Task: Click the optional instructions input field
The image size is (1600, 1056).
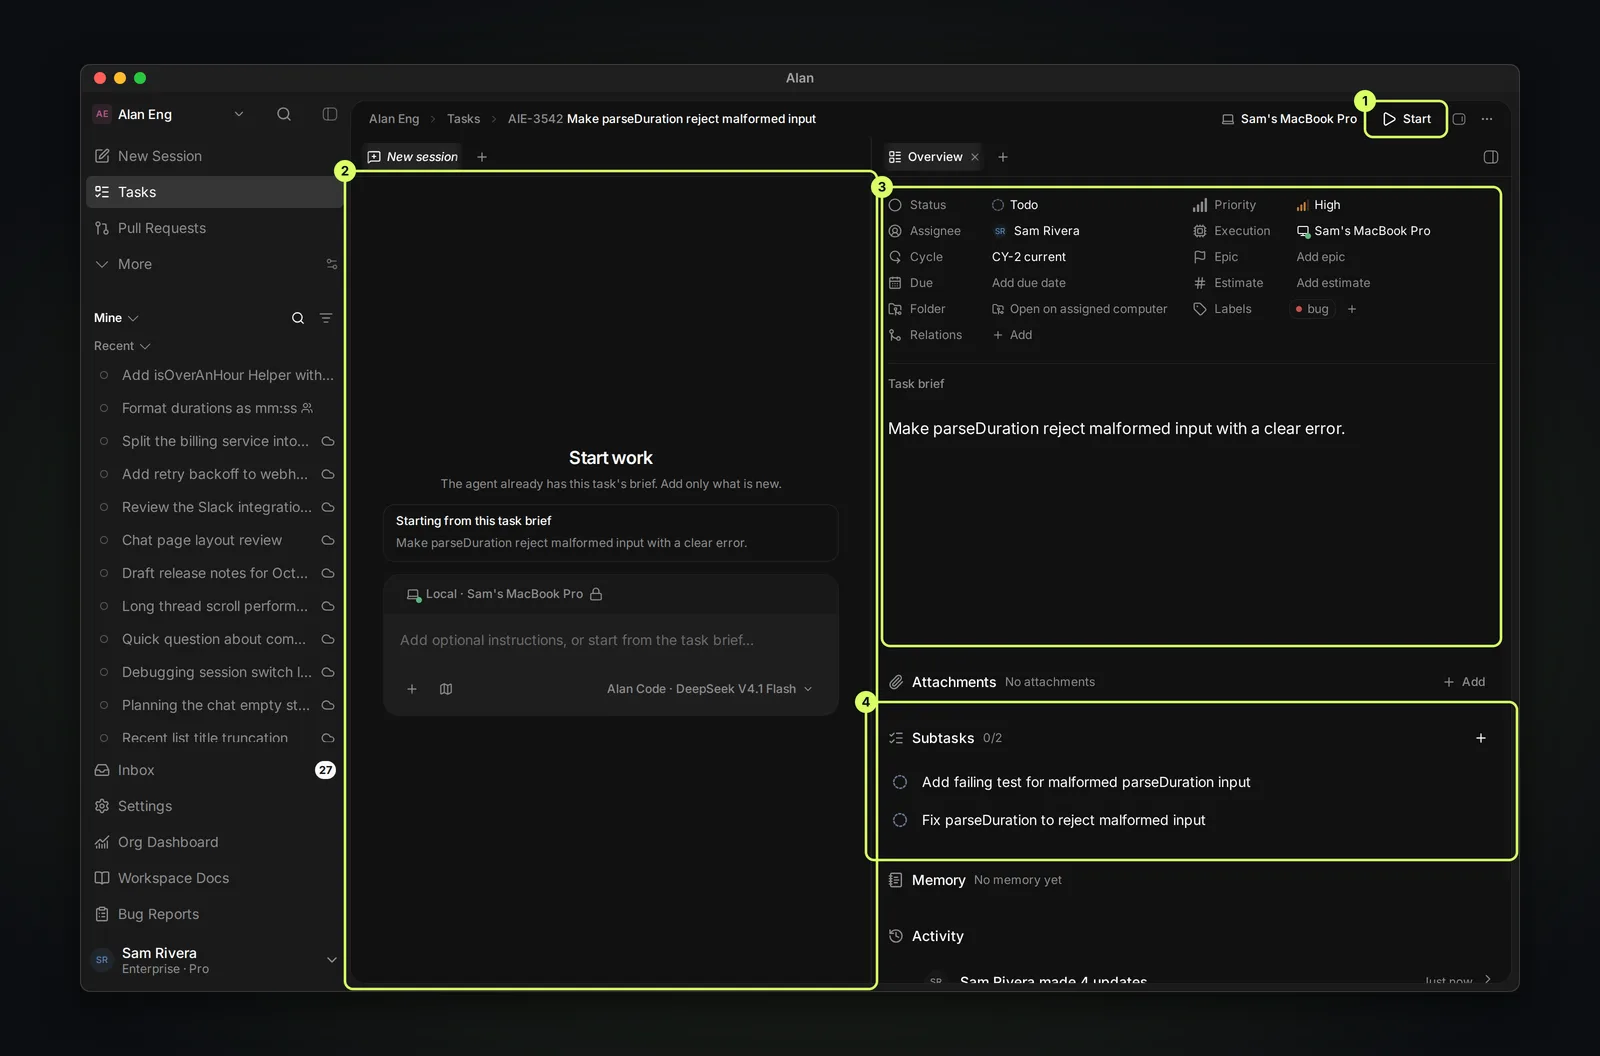Action: (610, 640)
